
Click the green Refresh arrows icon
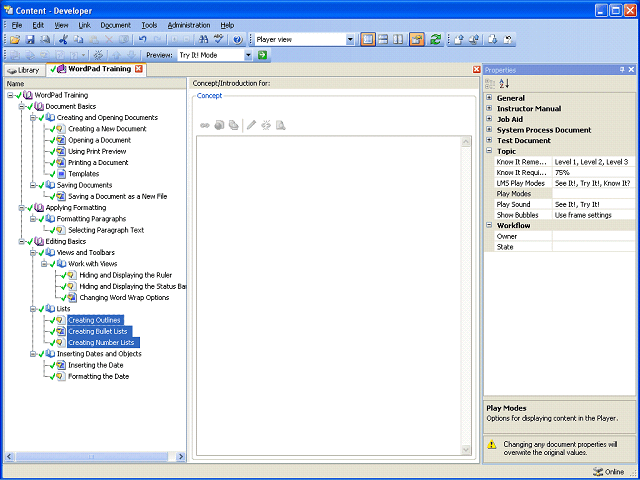(x=435, y=40)
